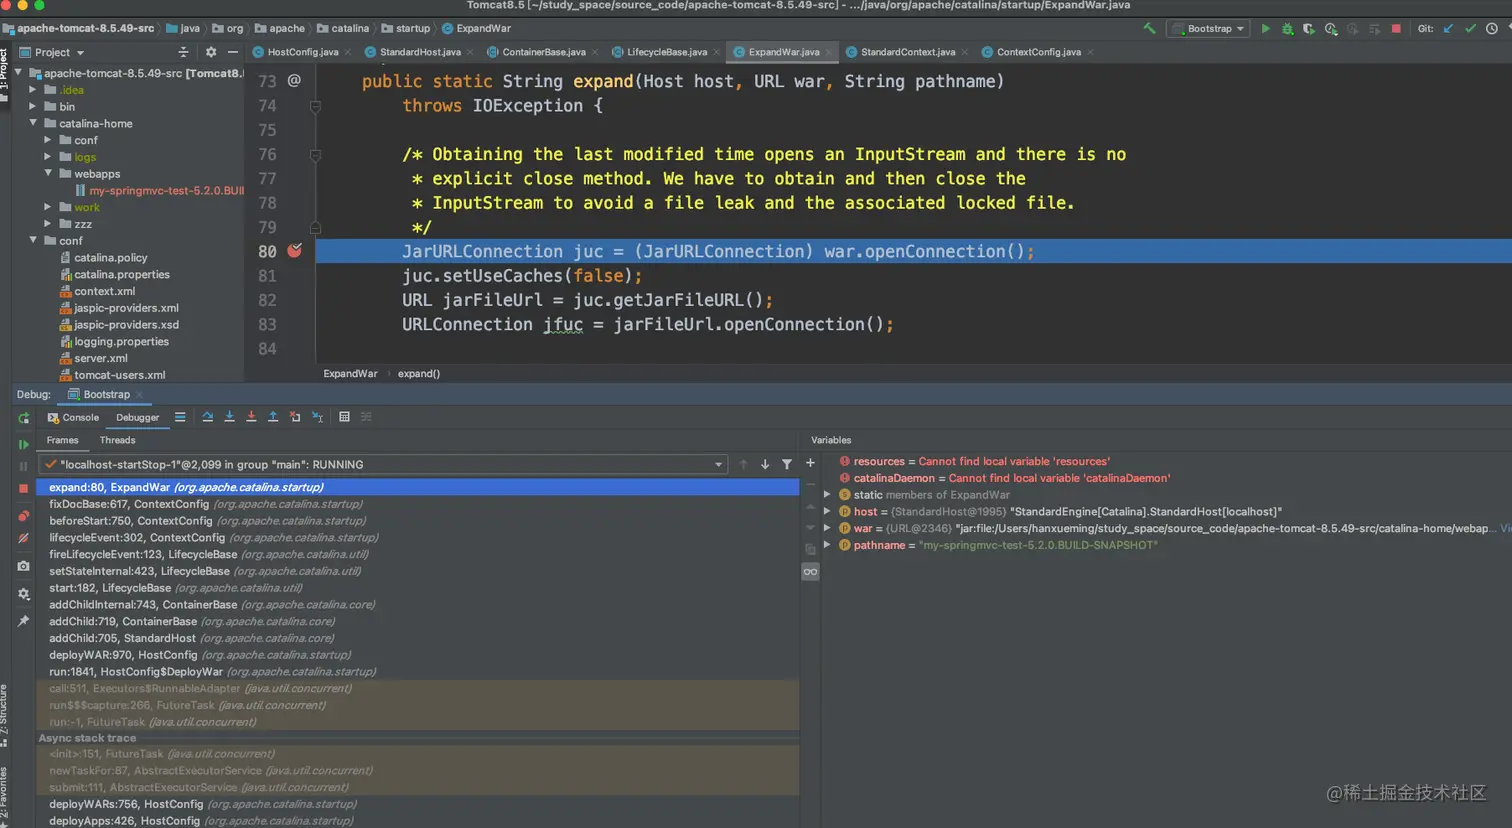Viewport: 1512px width, 828px height.
Task: Expand the host variable node
Action: tap(827, 511)
